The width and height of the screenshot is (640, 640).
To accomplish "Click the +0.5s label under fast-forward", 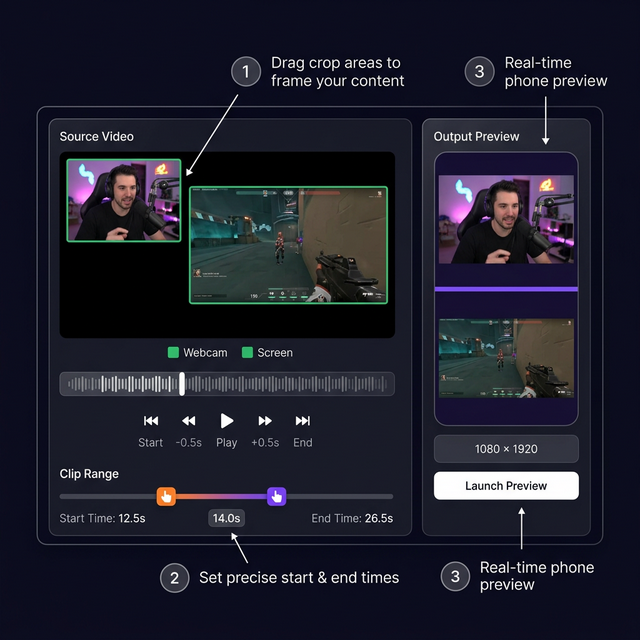I will 265,442.
